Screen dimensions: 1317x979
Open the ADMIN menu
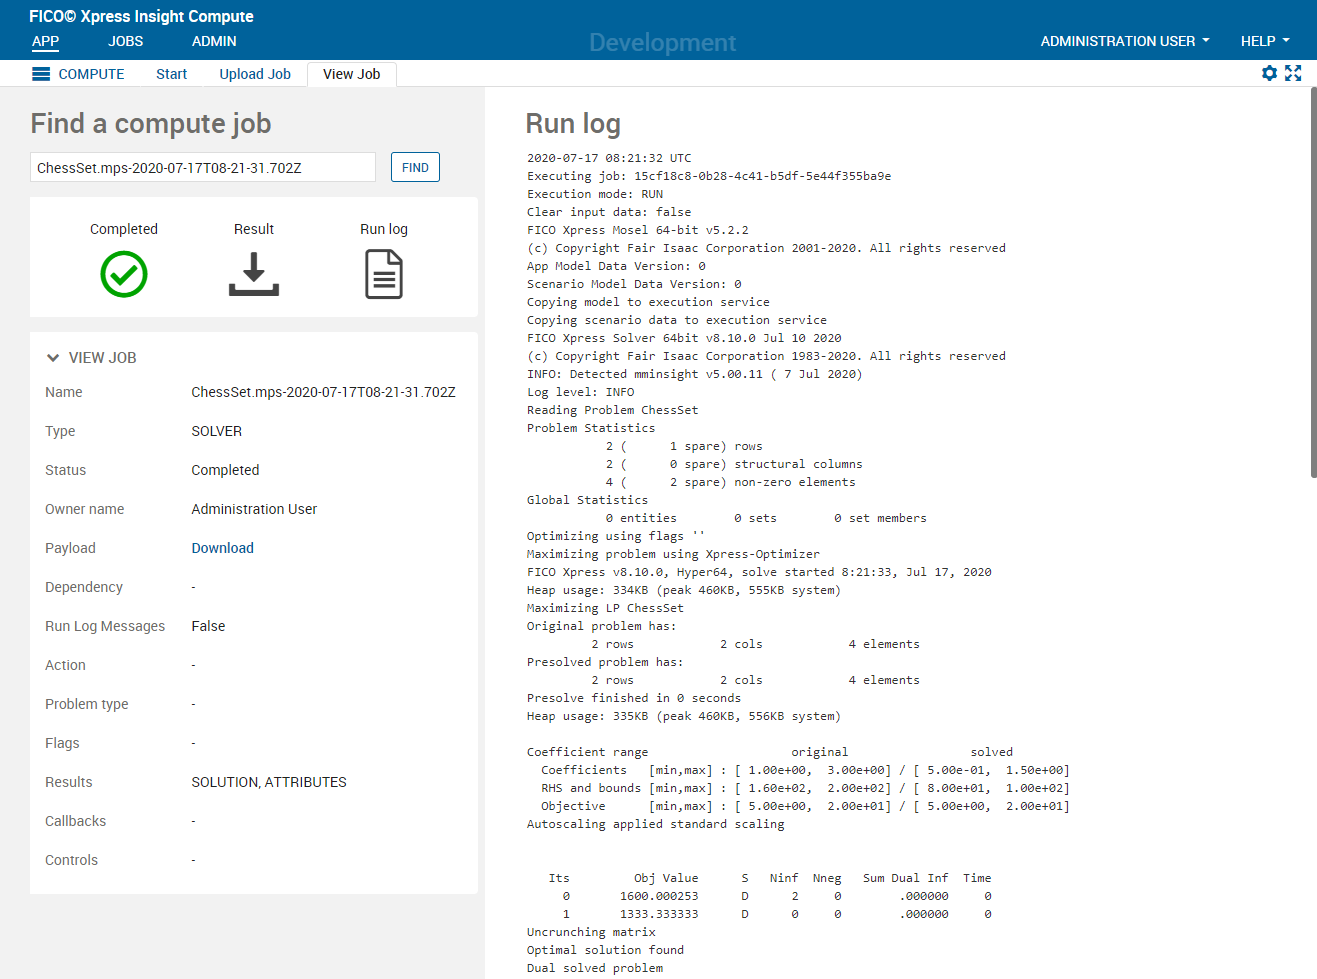(214, 41)
